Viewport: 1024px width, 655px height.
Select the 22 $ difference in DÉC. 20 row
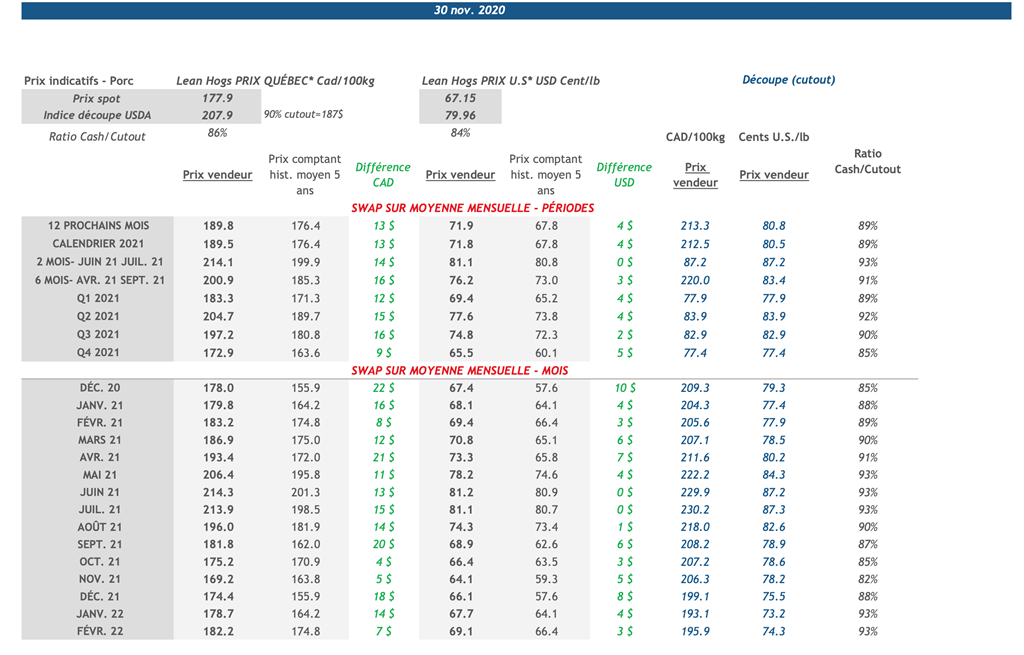pos(383,388)
